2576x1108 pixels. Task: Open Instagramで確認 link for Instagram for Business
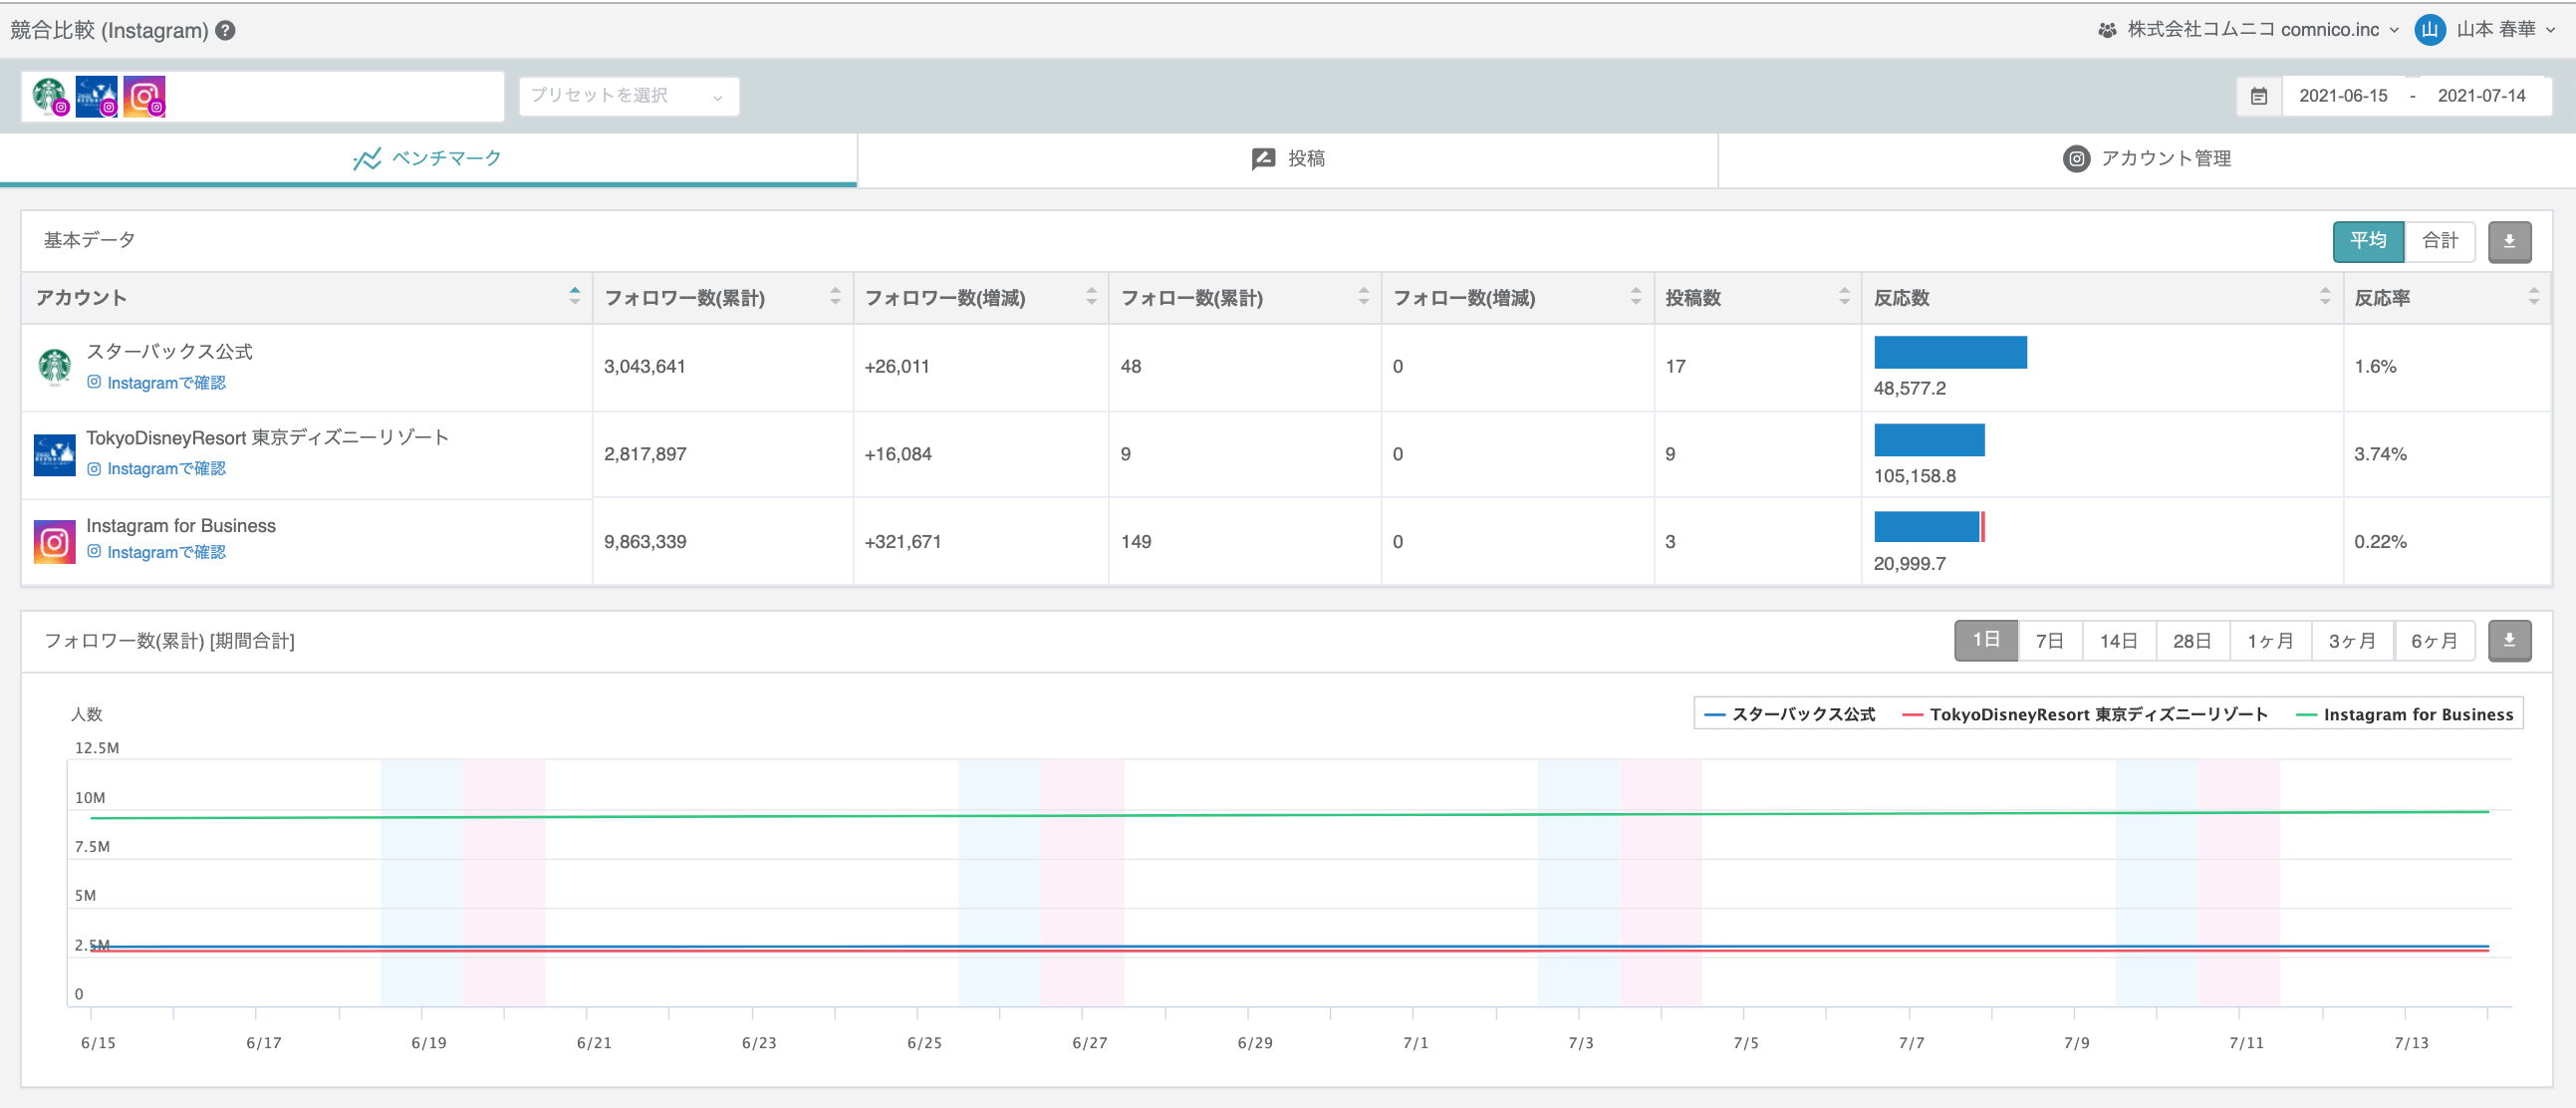coord(156,552)
